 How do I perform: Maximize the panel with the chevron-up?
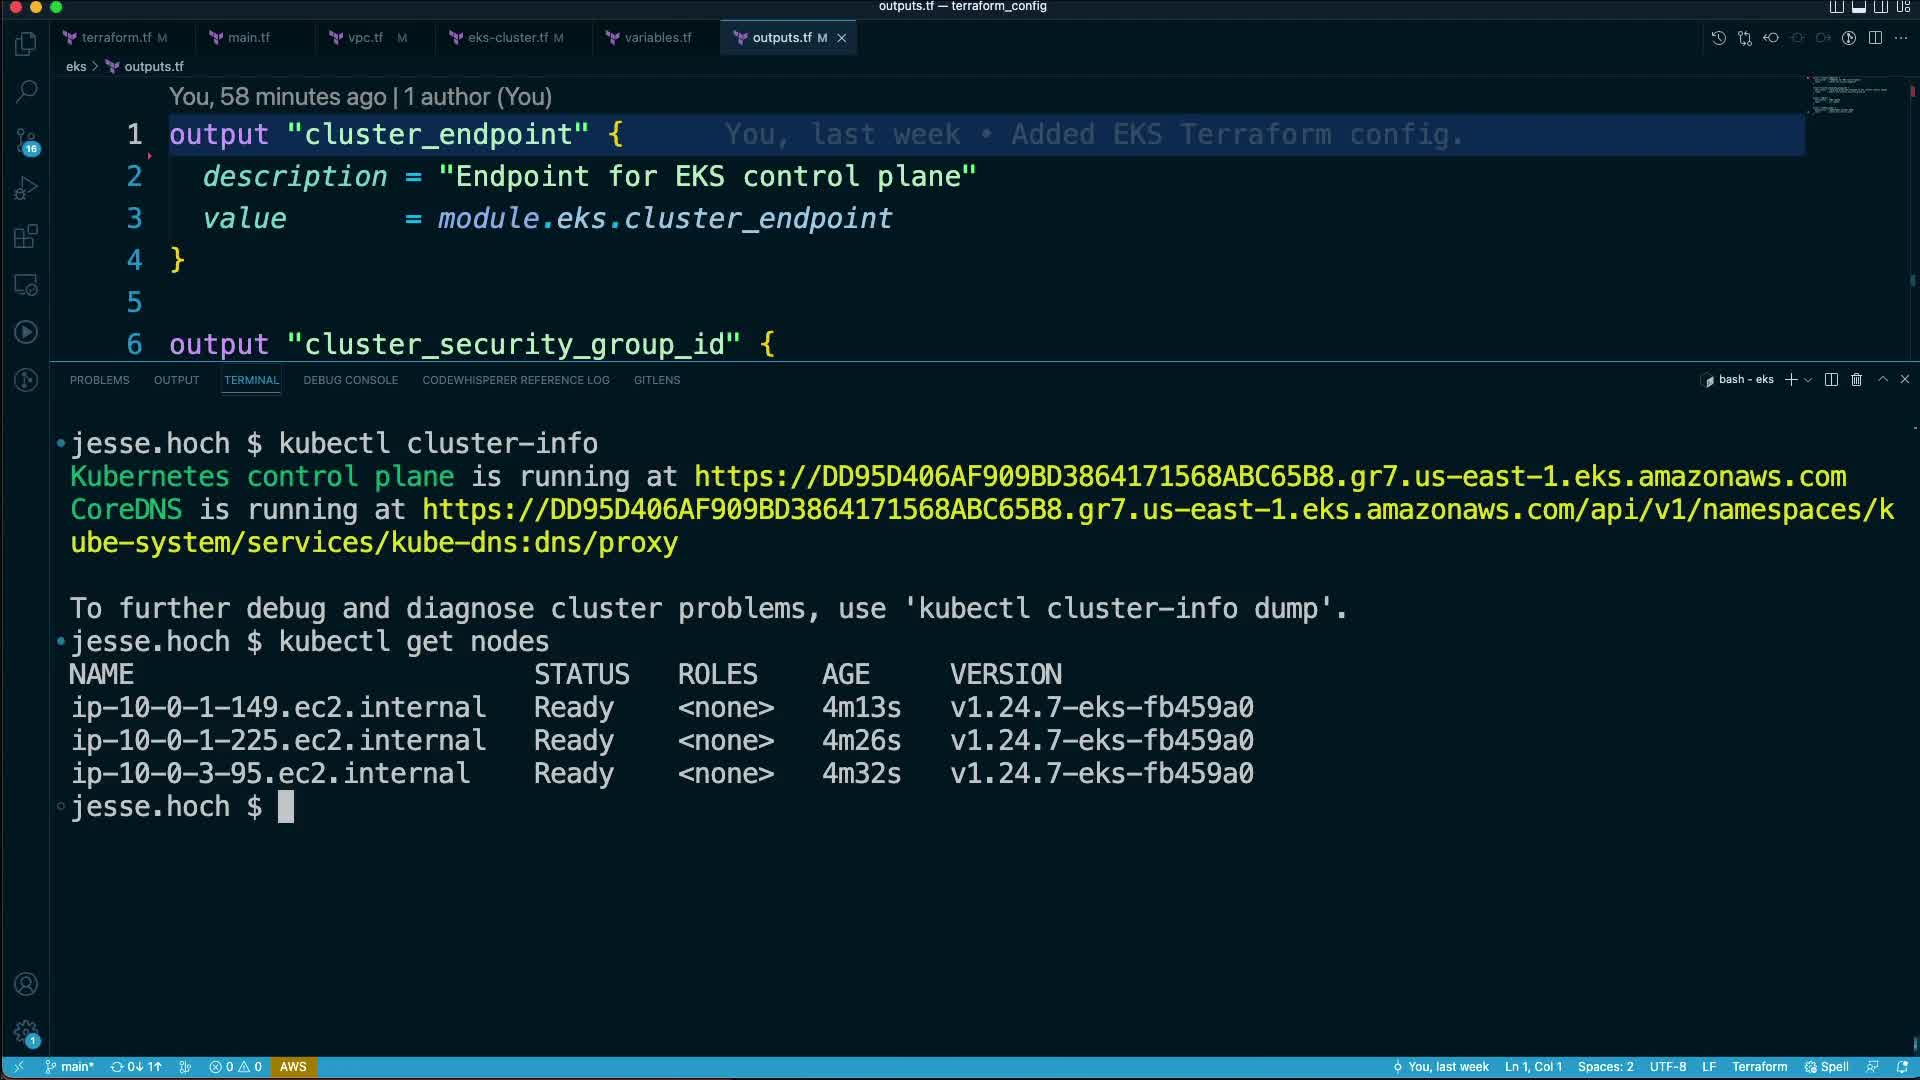coord(1882,380)
